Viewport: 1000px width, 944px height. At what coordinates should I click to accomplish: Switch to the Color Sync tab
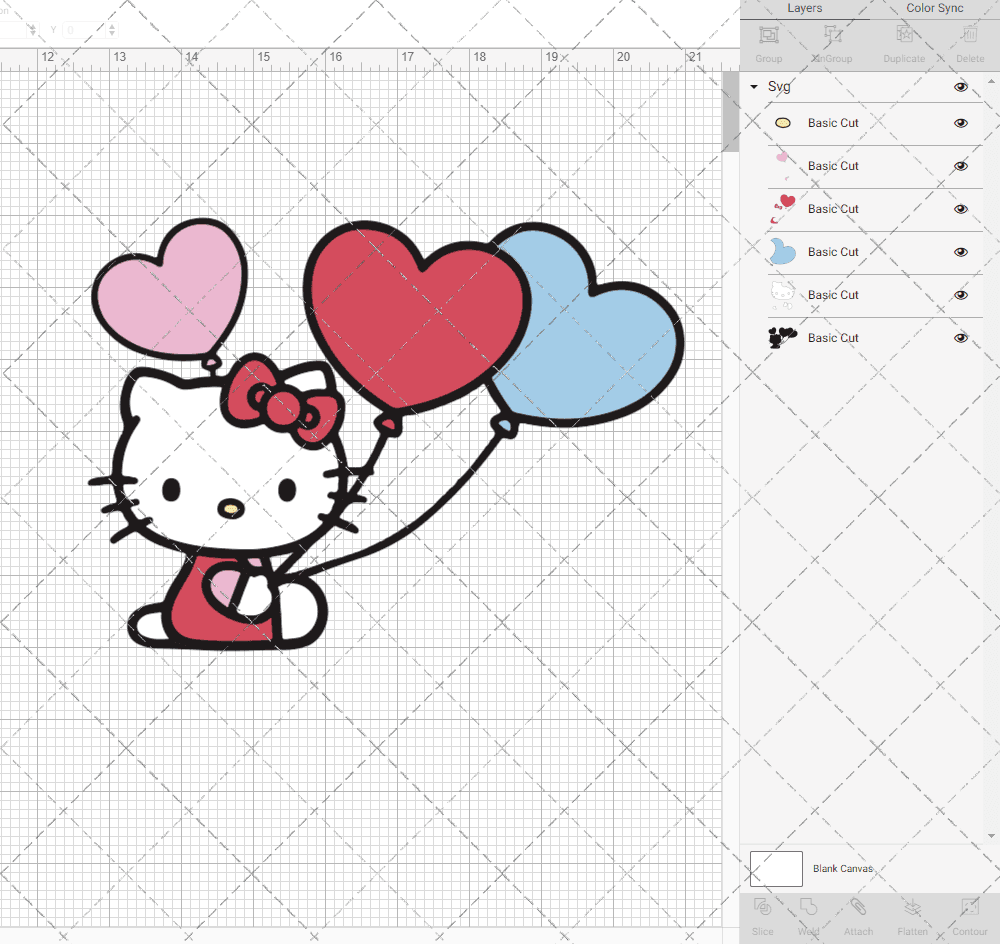click(934, 8)
